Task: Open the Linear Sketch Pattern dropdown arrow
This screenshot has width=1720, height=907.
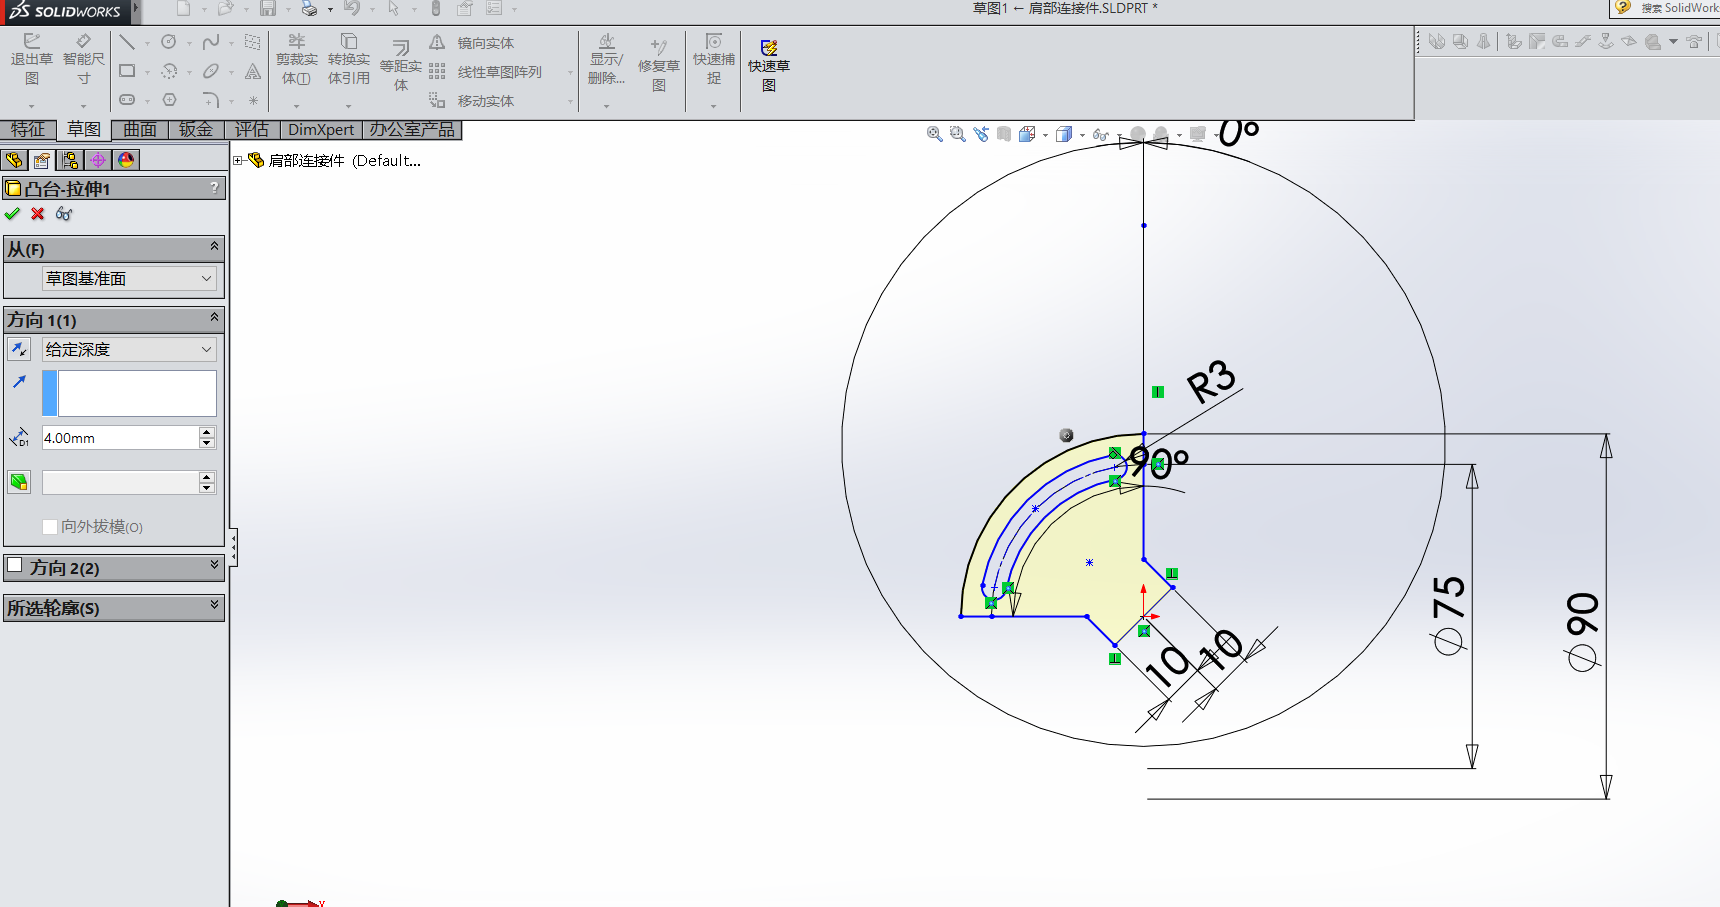Action: 571,72
